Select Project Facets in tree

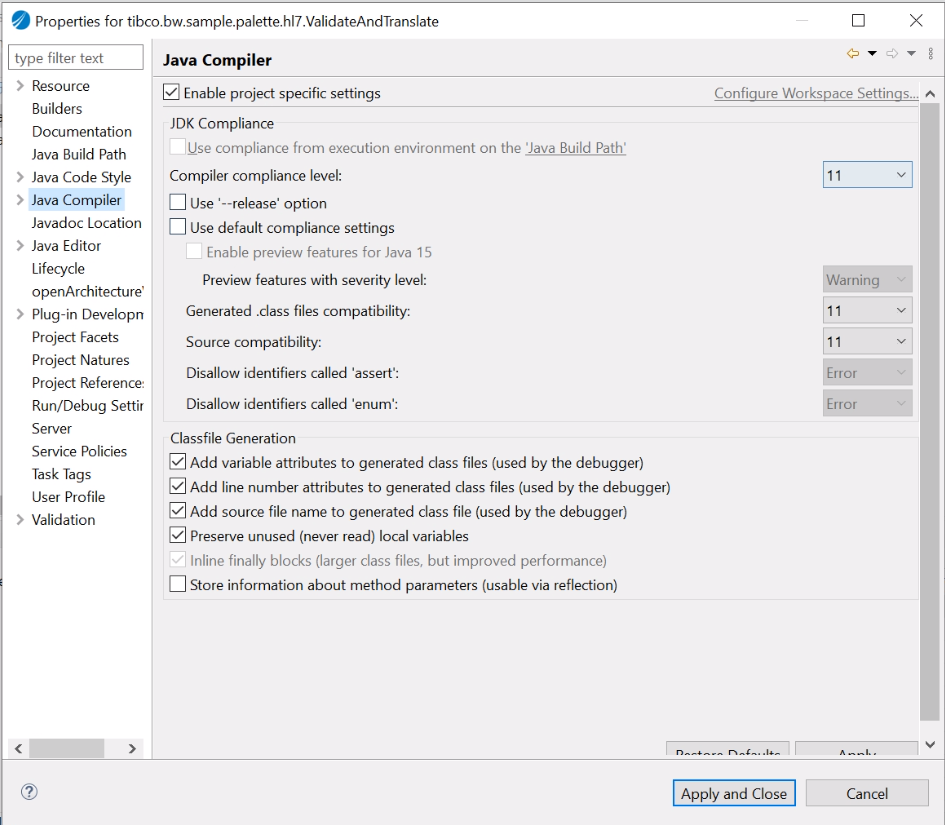(75, 337)
